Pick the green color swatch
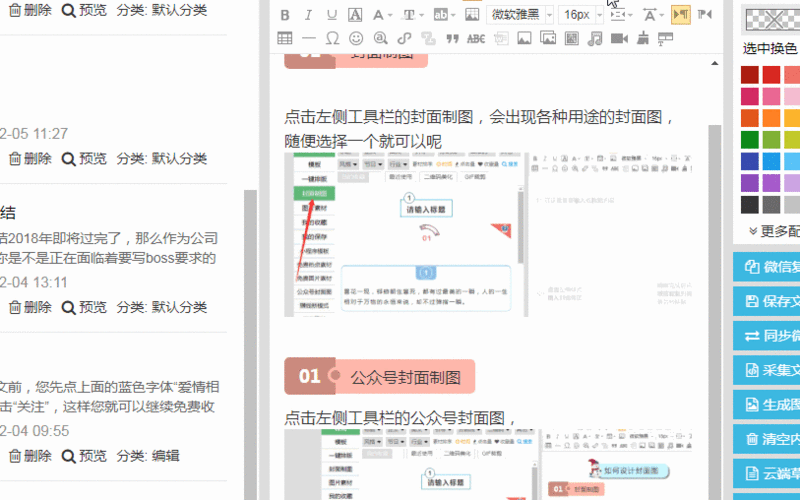Viewport: 800px width, 500px height. 749,140
